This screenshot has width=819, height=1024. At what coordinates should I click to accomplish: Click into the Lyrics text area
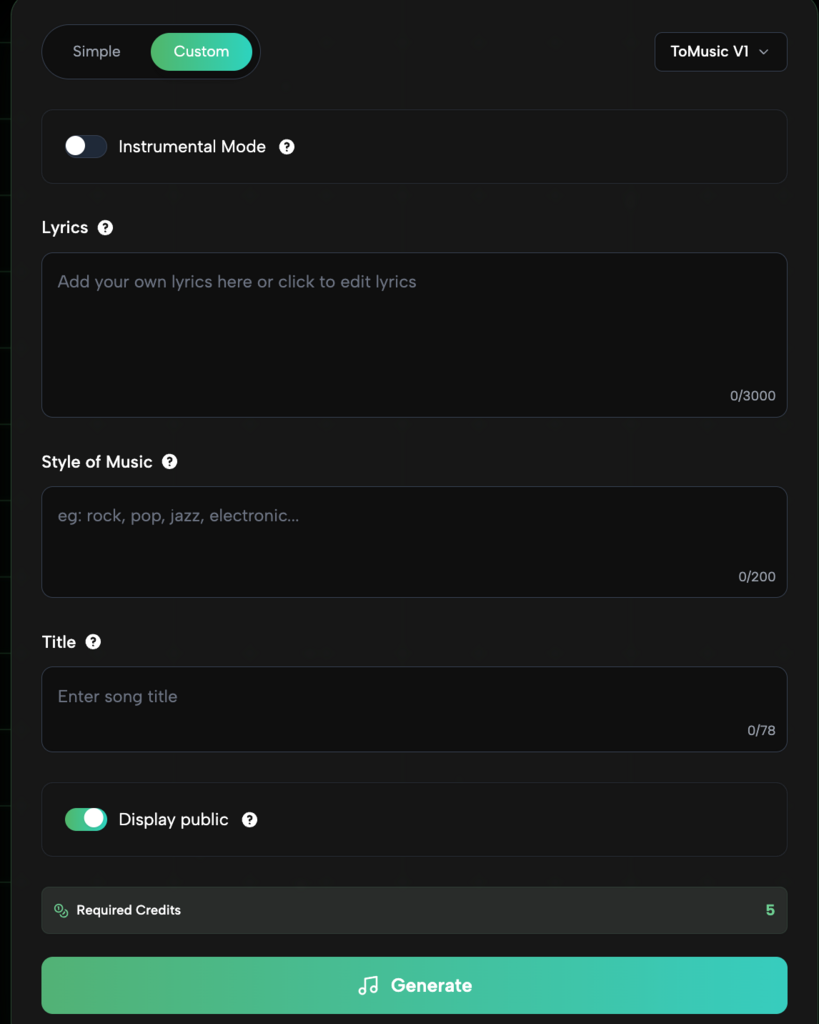[414, 334]
